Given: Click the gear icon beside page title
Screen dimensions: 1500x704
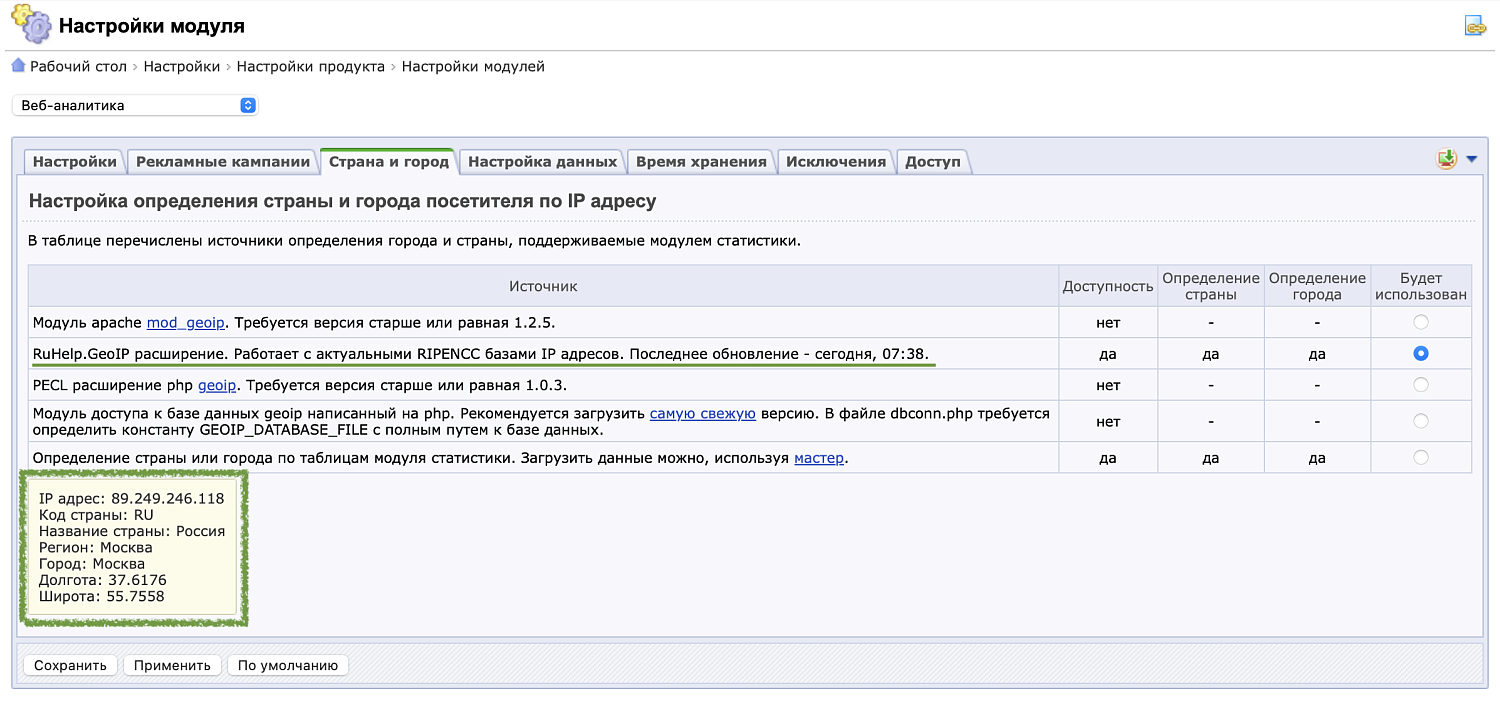Looking at the screenshot, I should (x=30, y=22).
